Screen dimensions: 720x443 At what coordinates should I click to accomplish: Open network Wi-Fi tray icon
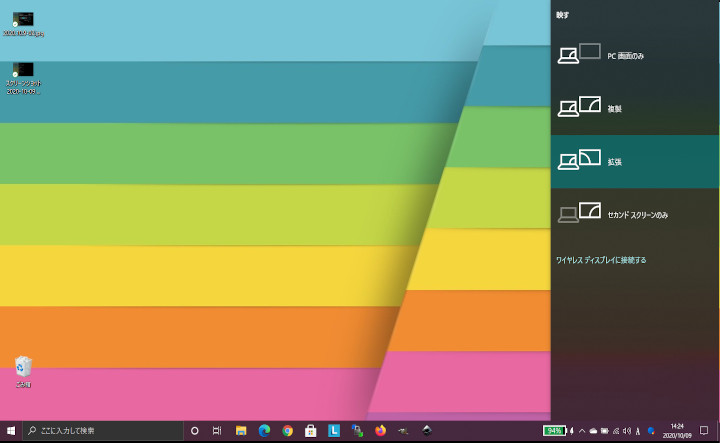616,431
